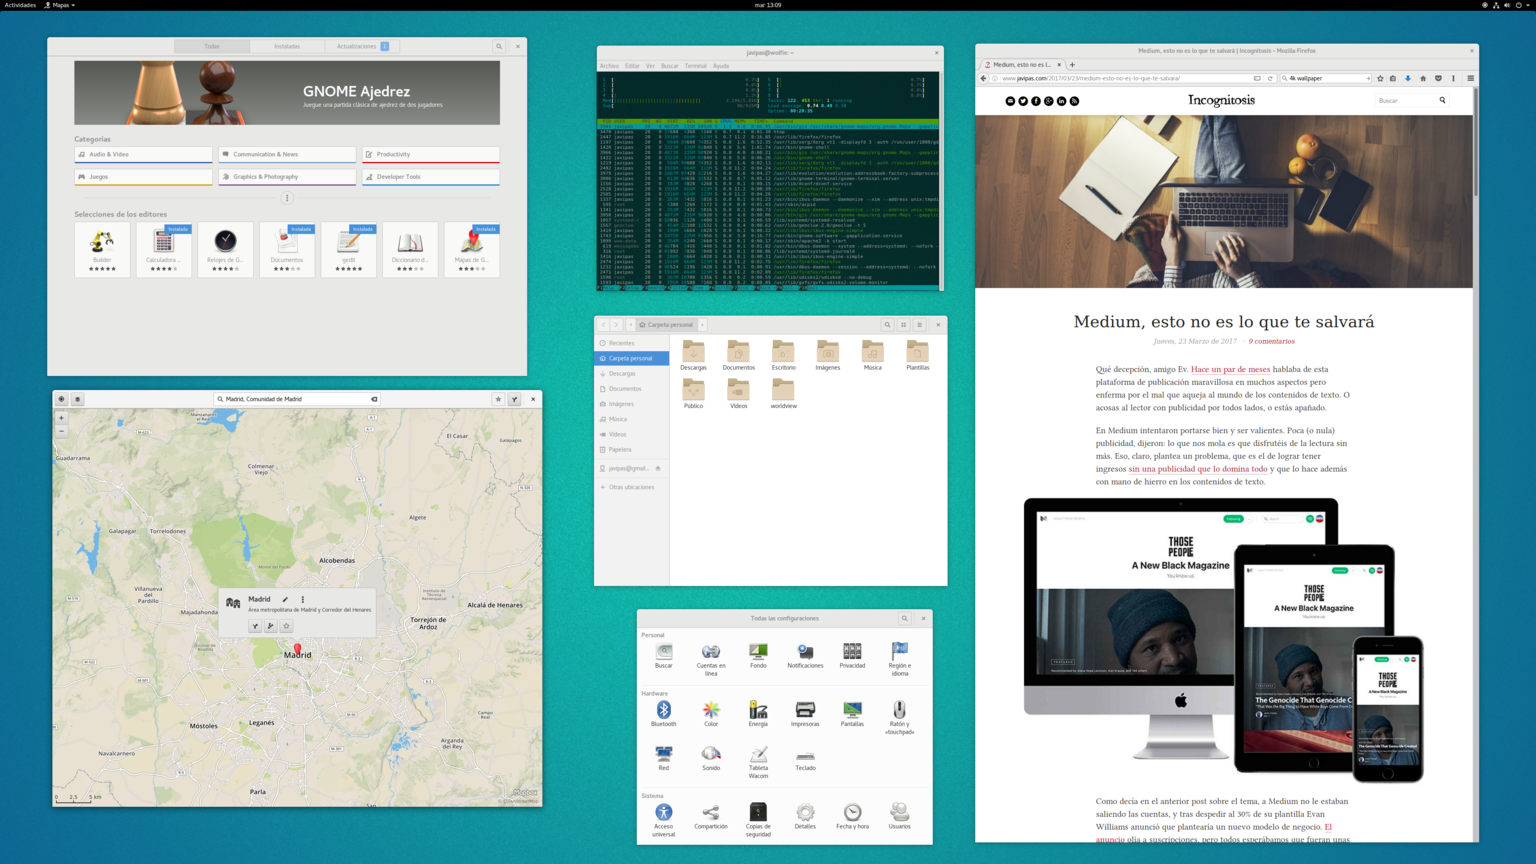
Task: Open the Descargas folder in Files
Action: (693, 353)
